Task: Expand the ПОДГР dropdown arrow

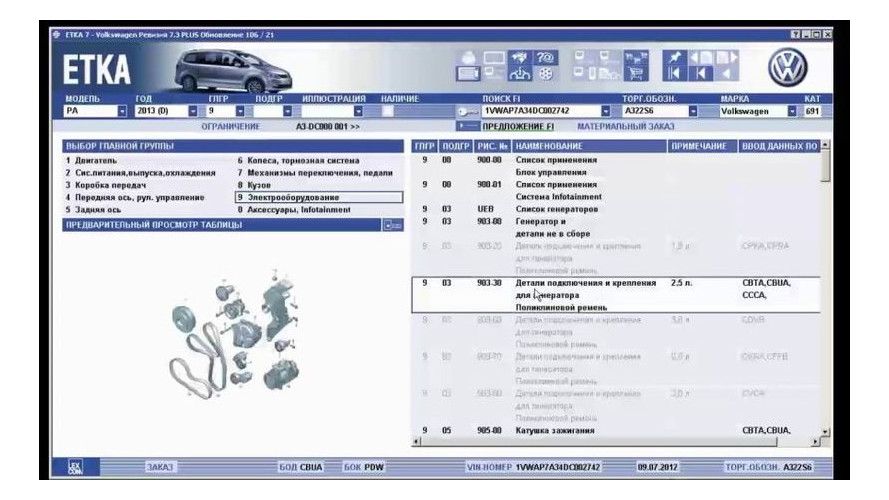Action: 287,111
